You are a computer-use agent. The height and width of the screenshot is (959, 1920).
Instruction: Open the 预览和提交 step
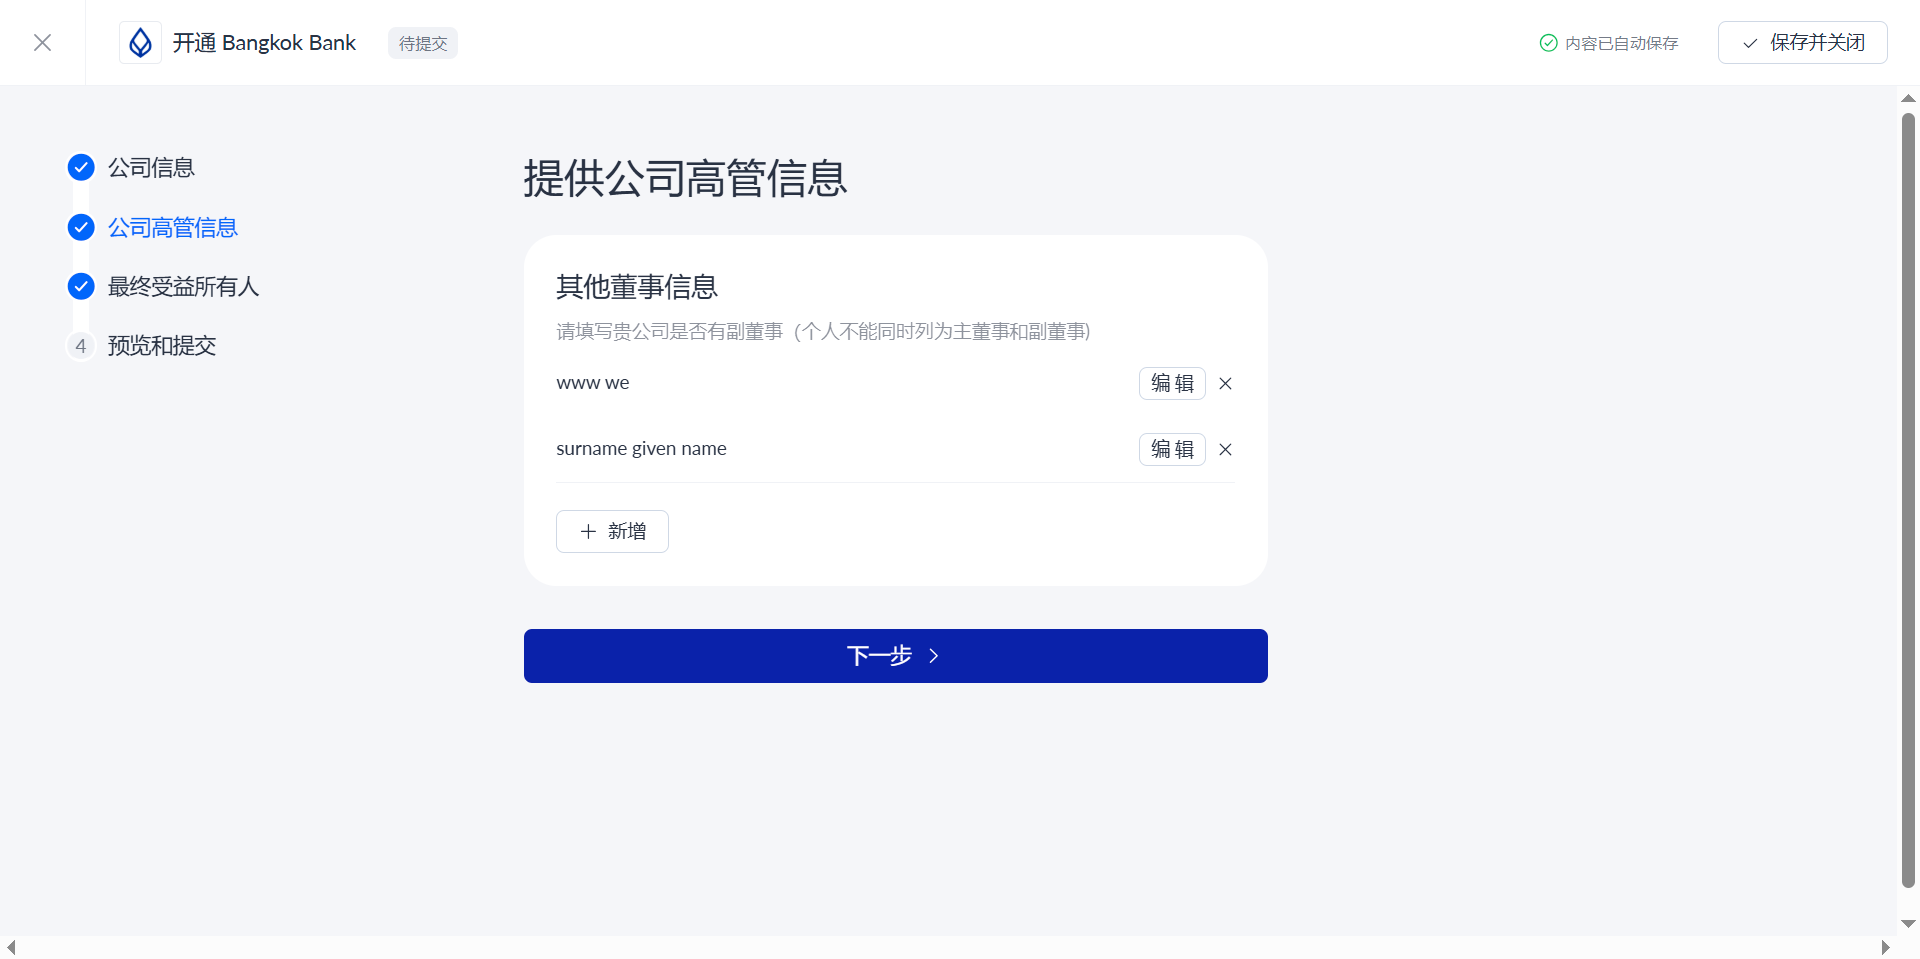pyautogui.click(x=162, y=345)
